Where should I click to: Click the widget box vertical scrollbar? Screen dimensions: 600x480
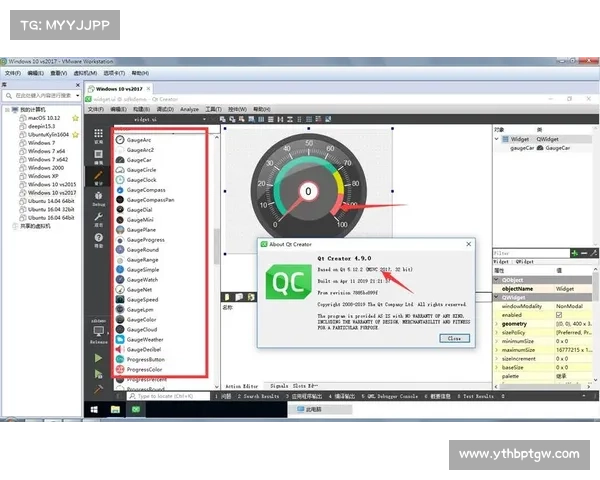216,247
